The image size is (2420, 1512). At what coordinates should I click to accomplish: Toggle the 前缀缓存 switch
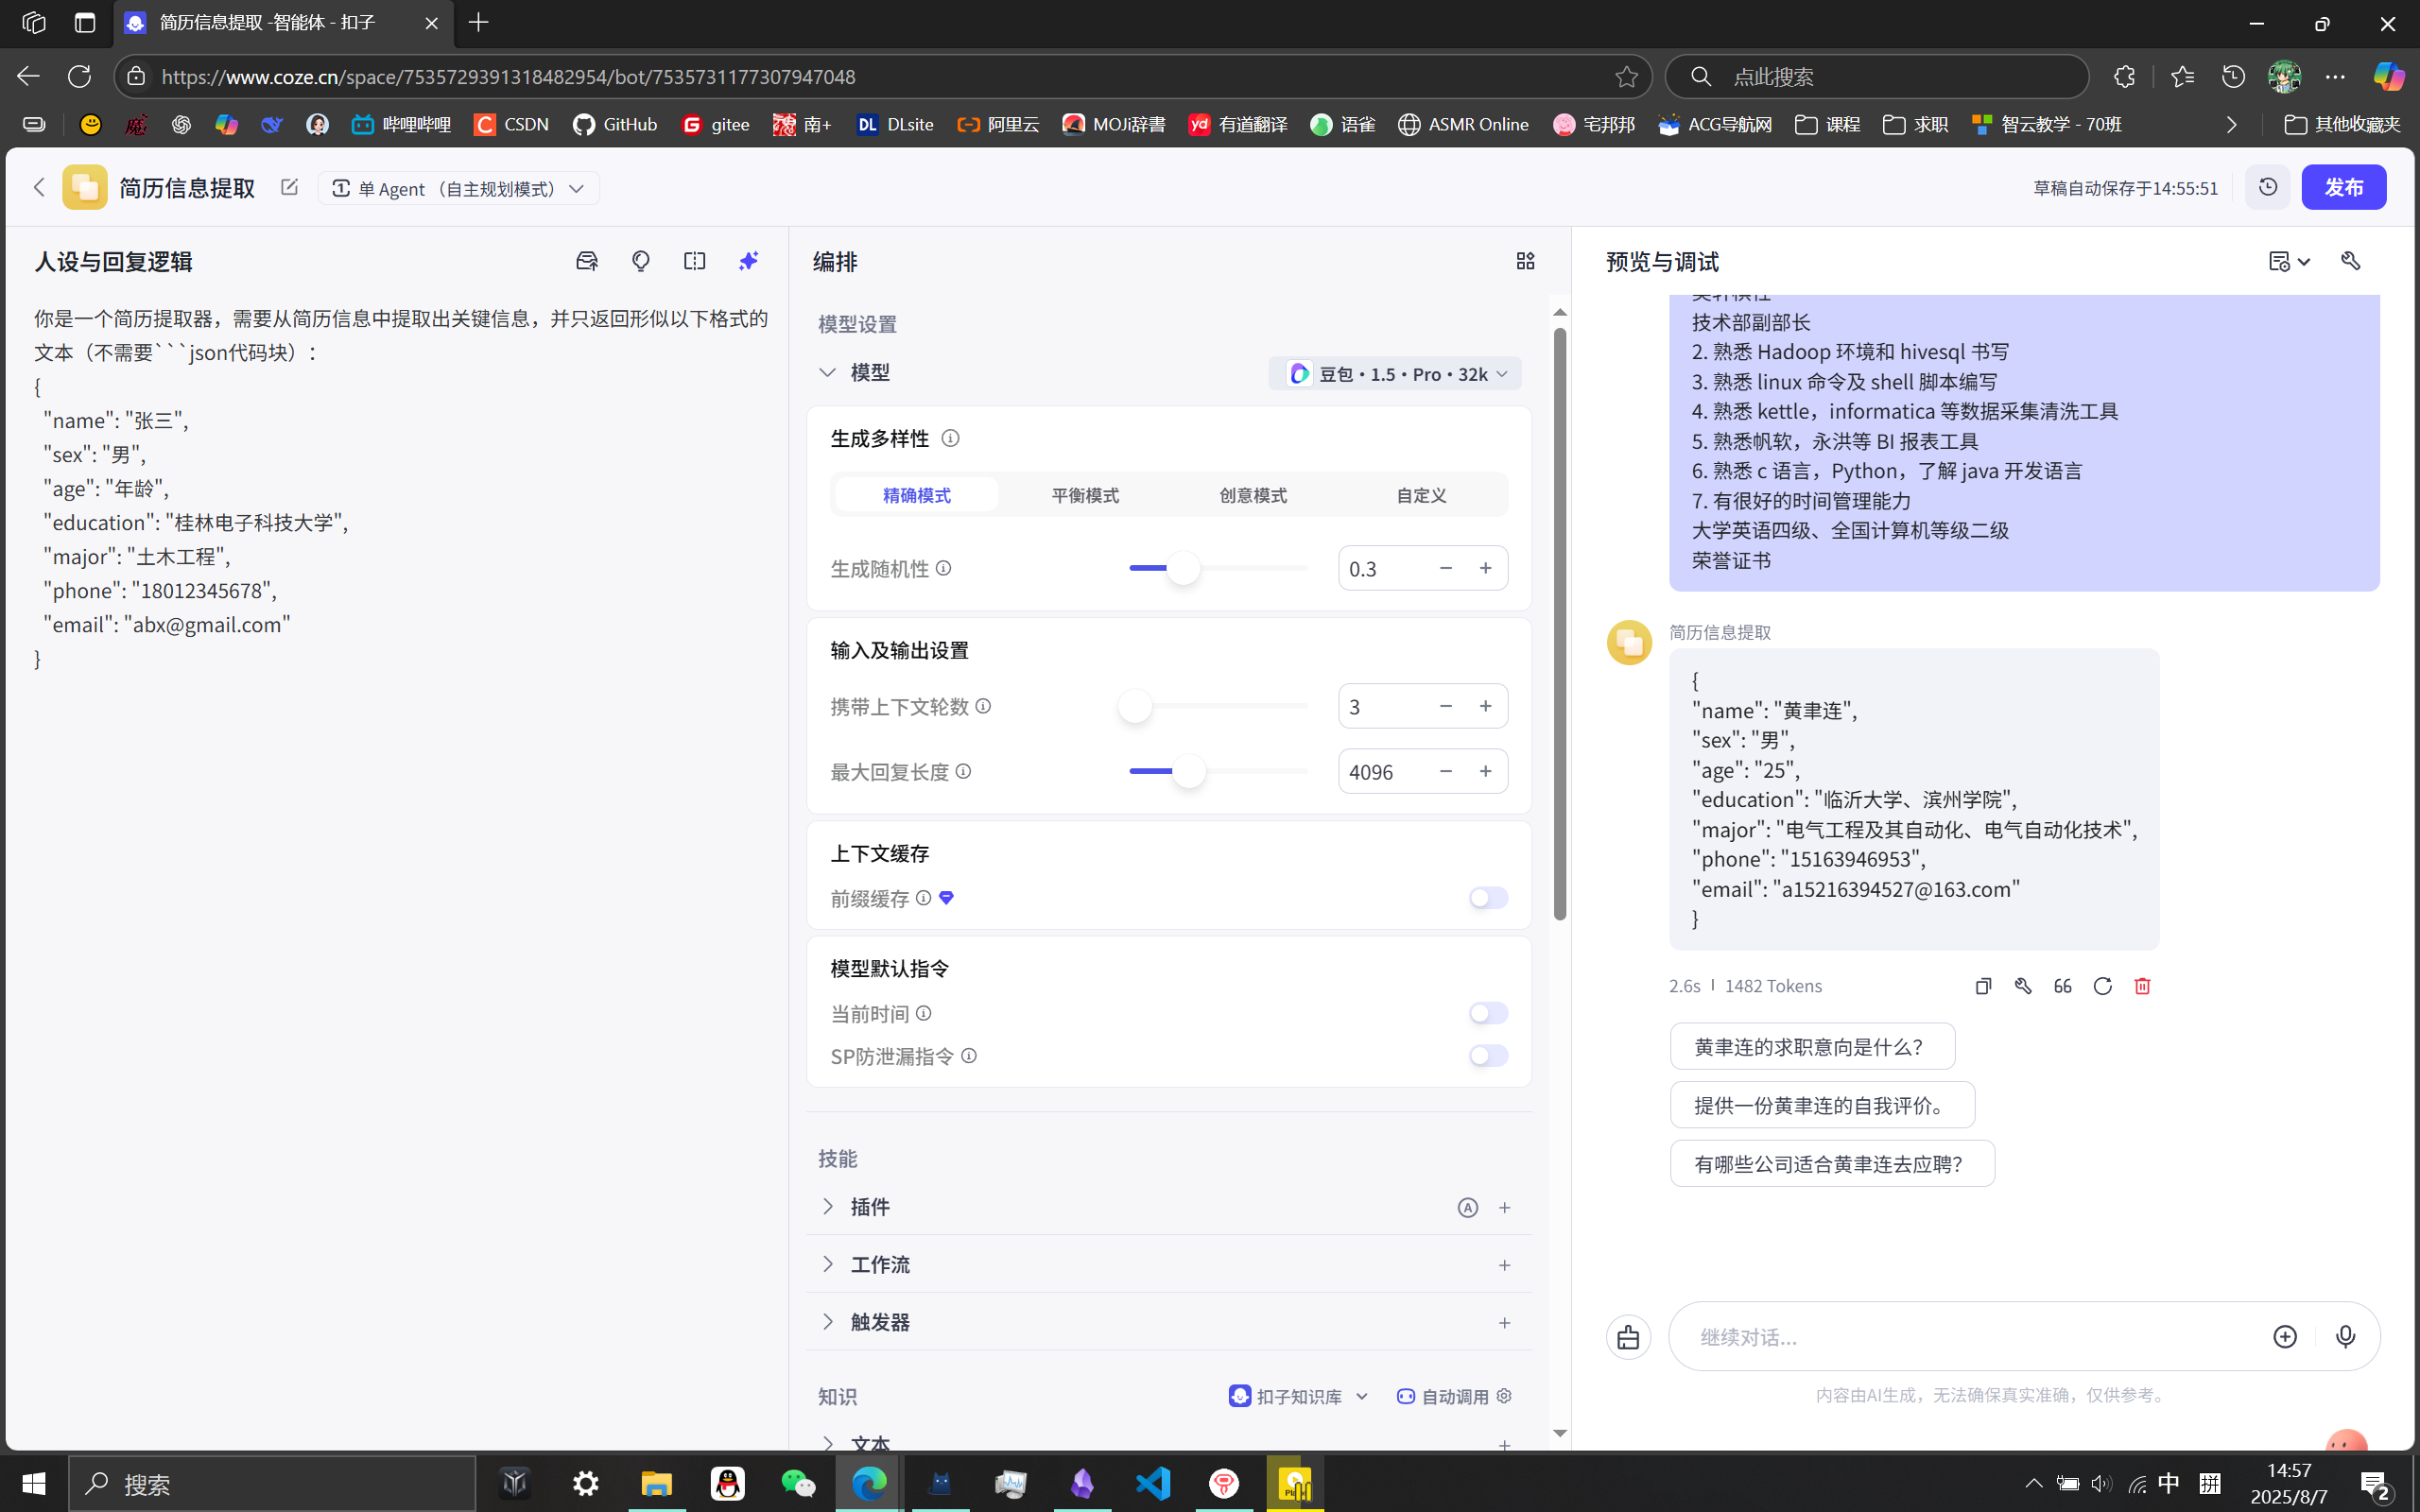point(1488,898)
